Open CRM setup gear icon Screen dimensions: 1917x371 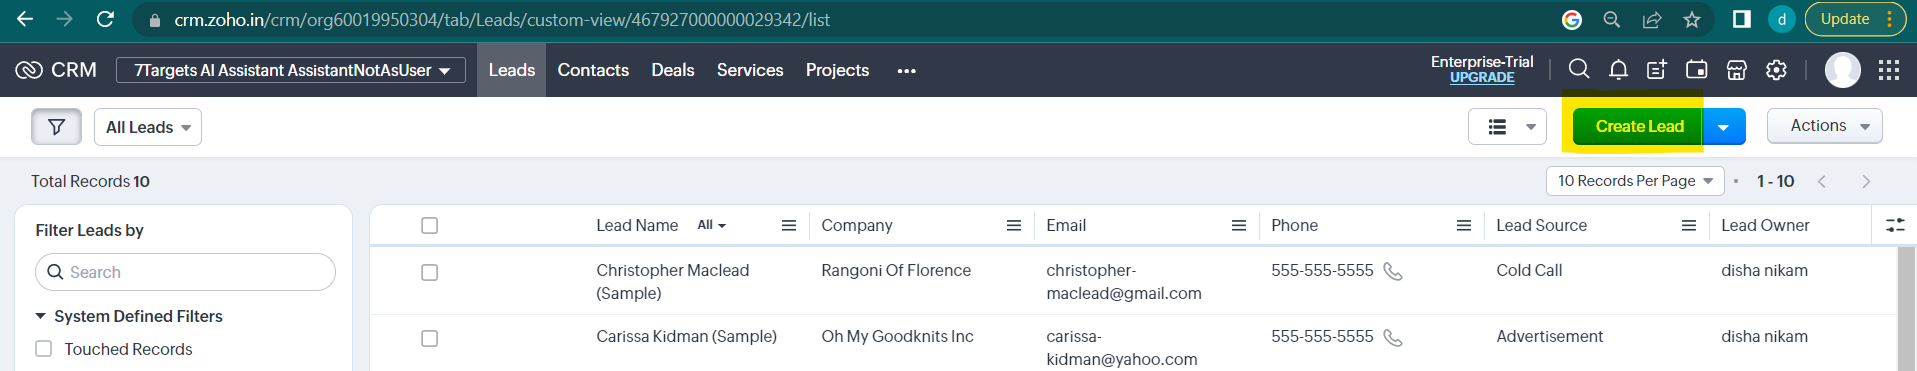pyautogui.click(x=1776, y=69)
